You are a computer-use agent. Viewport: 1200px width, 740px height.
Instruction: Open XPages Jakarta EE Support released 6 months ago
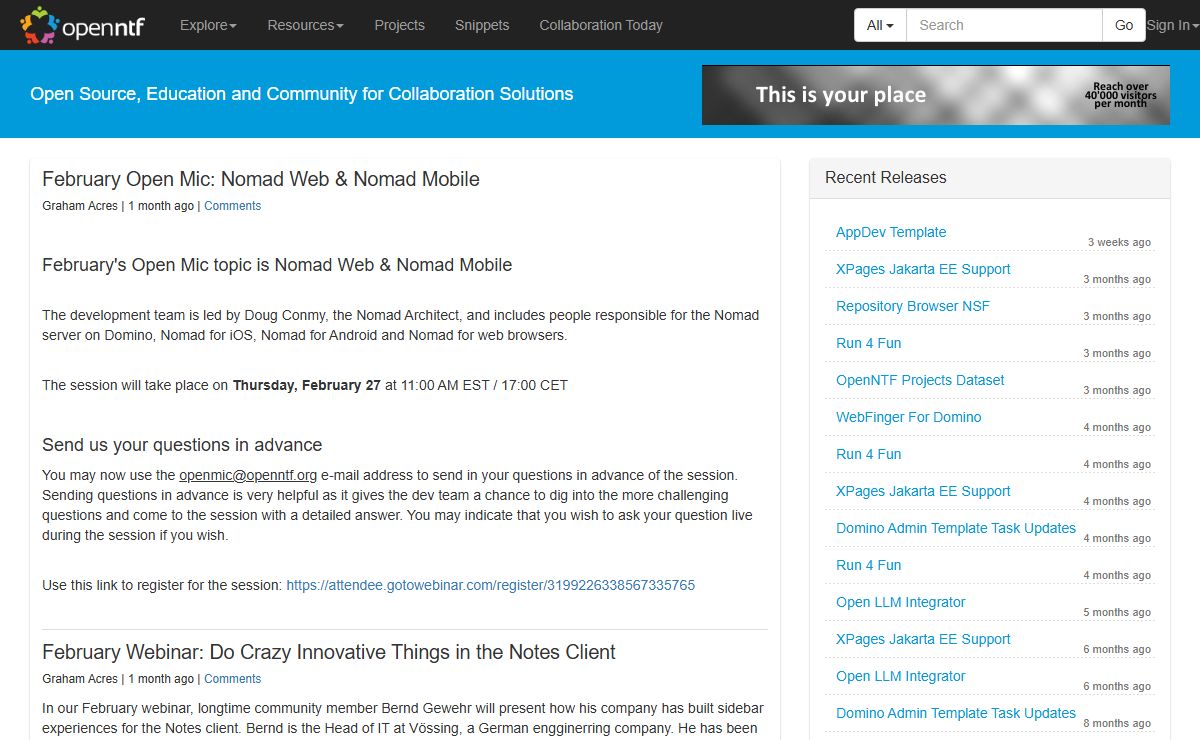point(923,639)
